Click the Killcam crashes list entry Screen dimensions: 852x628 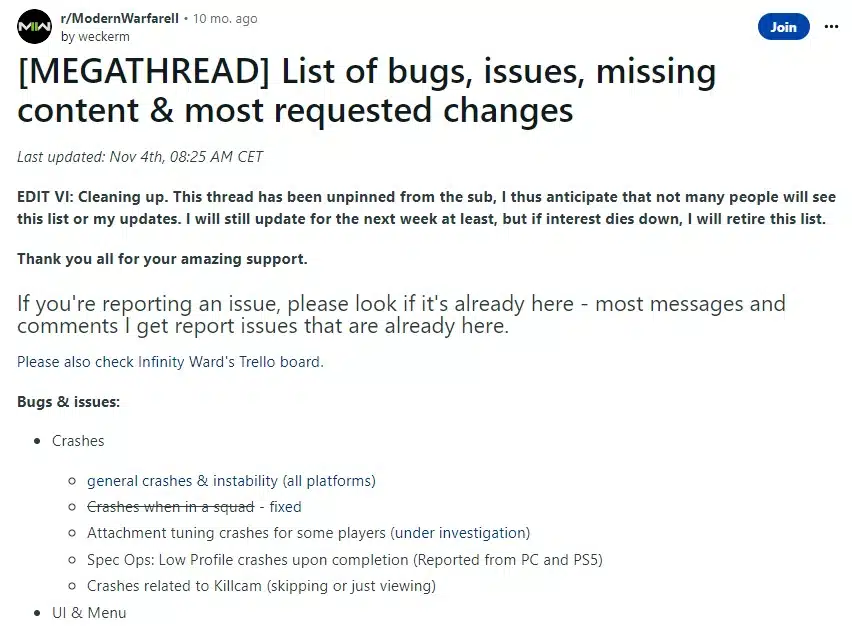pyautogui.click(x=261, y=585)
